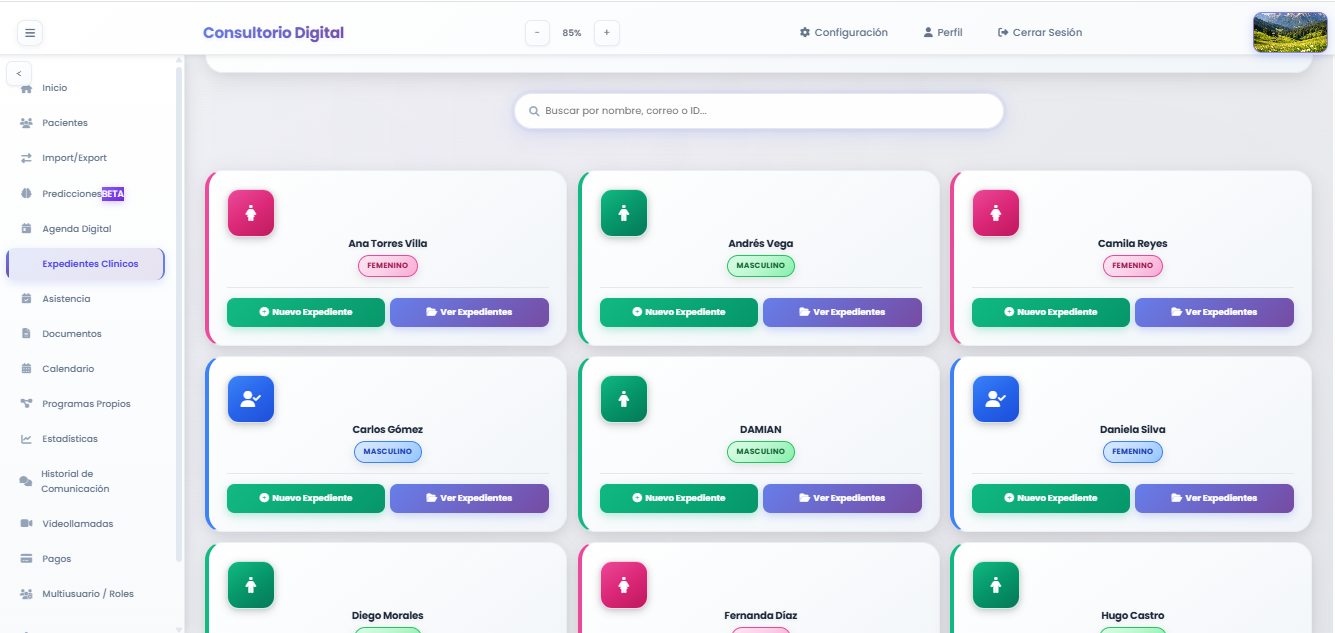Click Camila Reyes's pink avatar icon
The image size is (1335, 633).
pyautogui.click(x=996, y=213)
